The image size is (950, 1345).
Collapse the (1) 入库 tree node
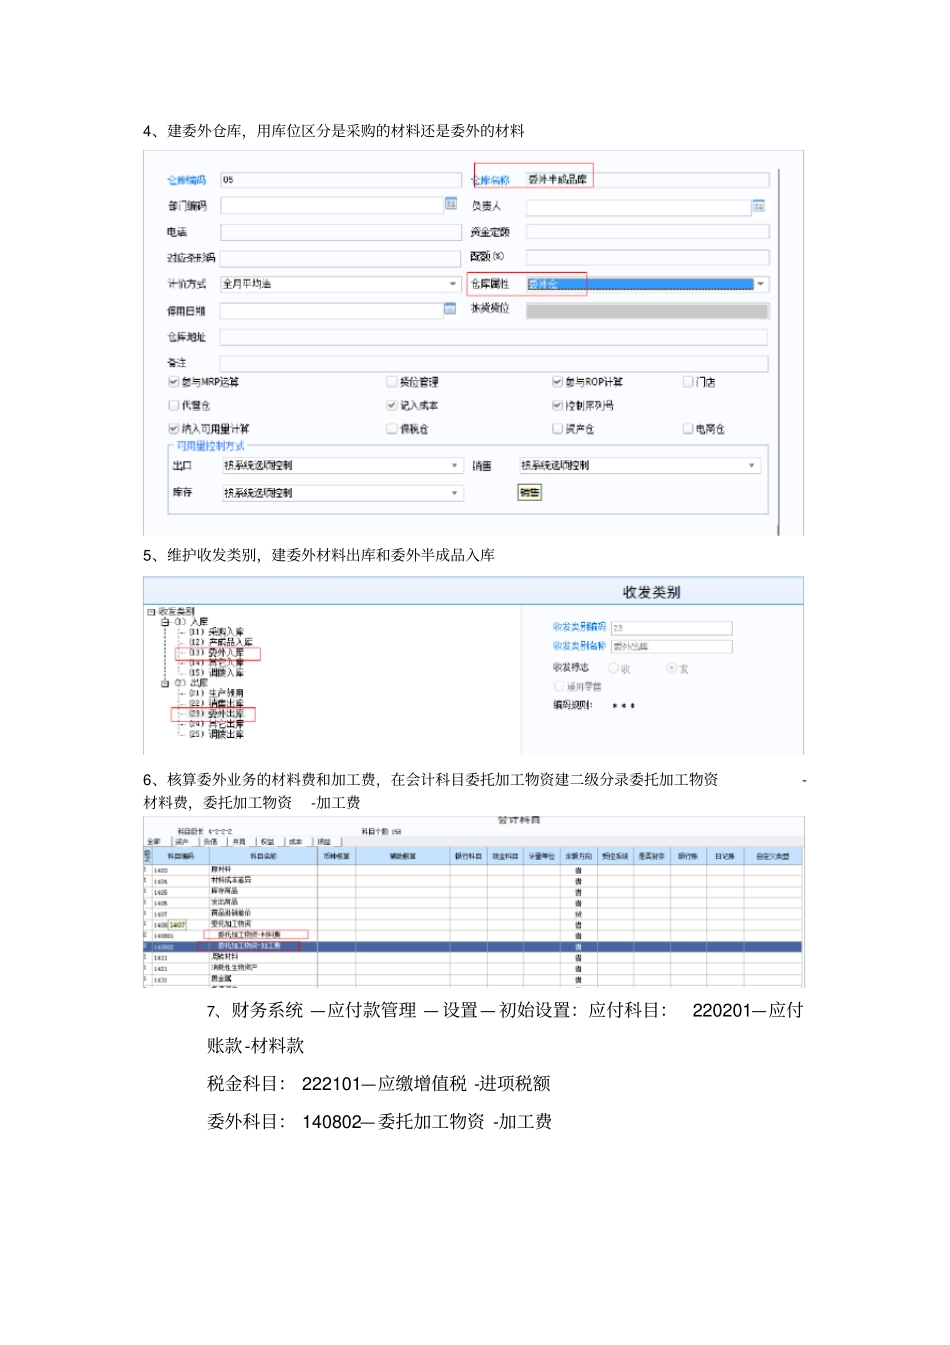click(165, 622)
